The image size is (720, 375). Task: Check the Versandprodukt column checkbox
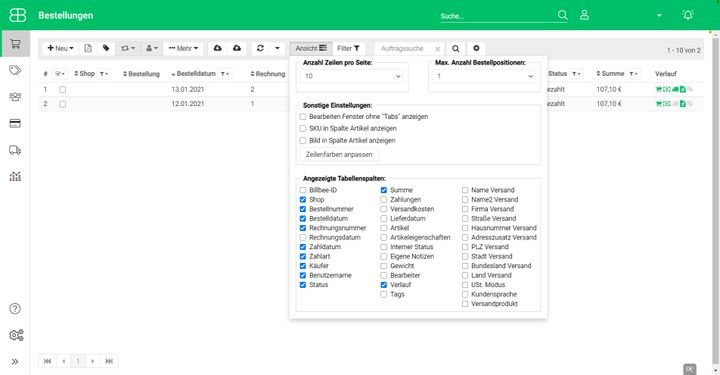tap(465, 304)
